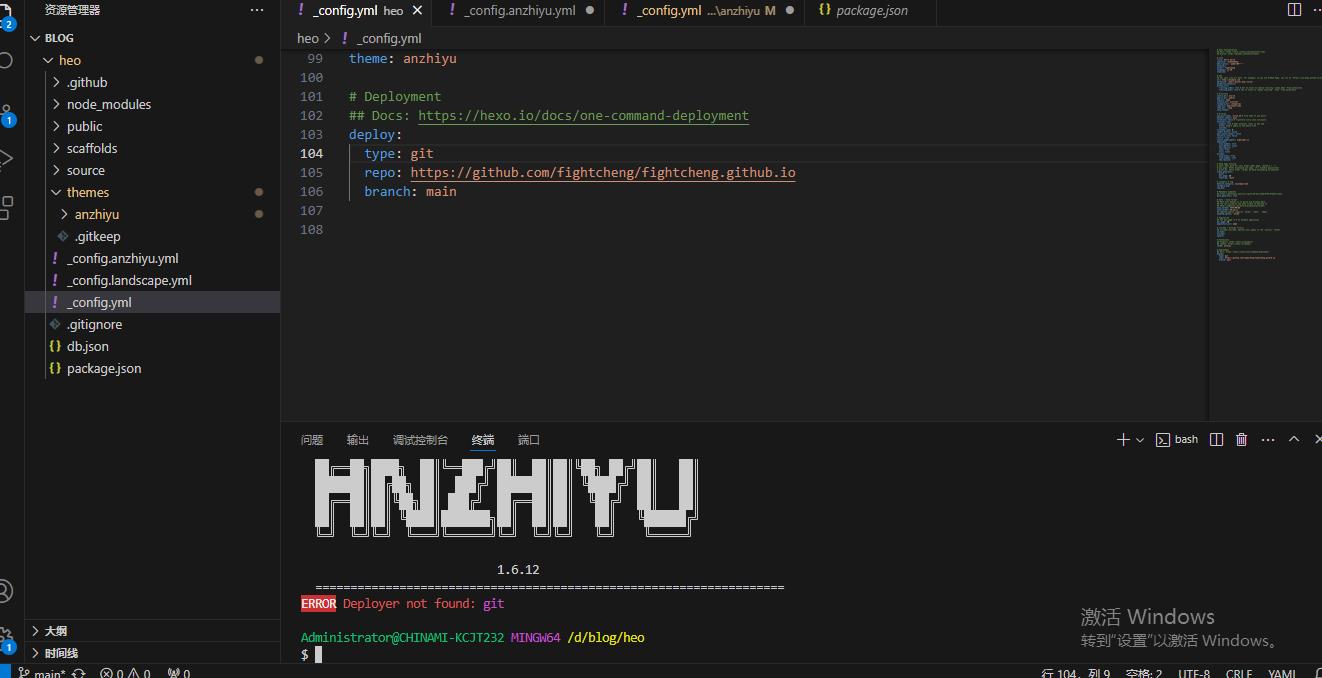
Task: Expand the 大纲 outline section
Action: pyautogui.click(x=55, y=631)
